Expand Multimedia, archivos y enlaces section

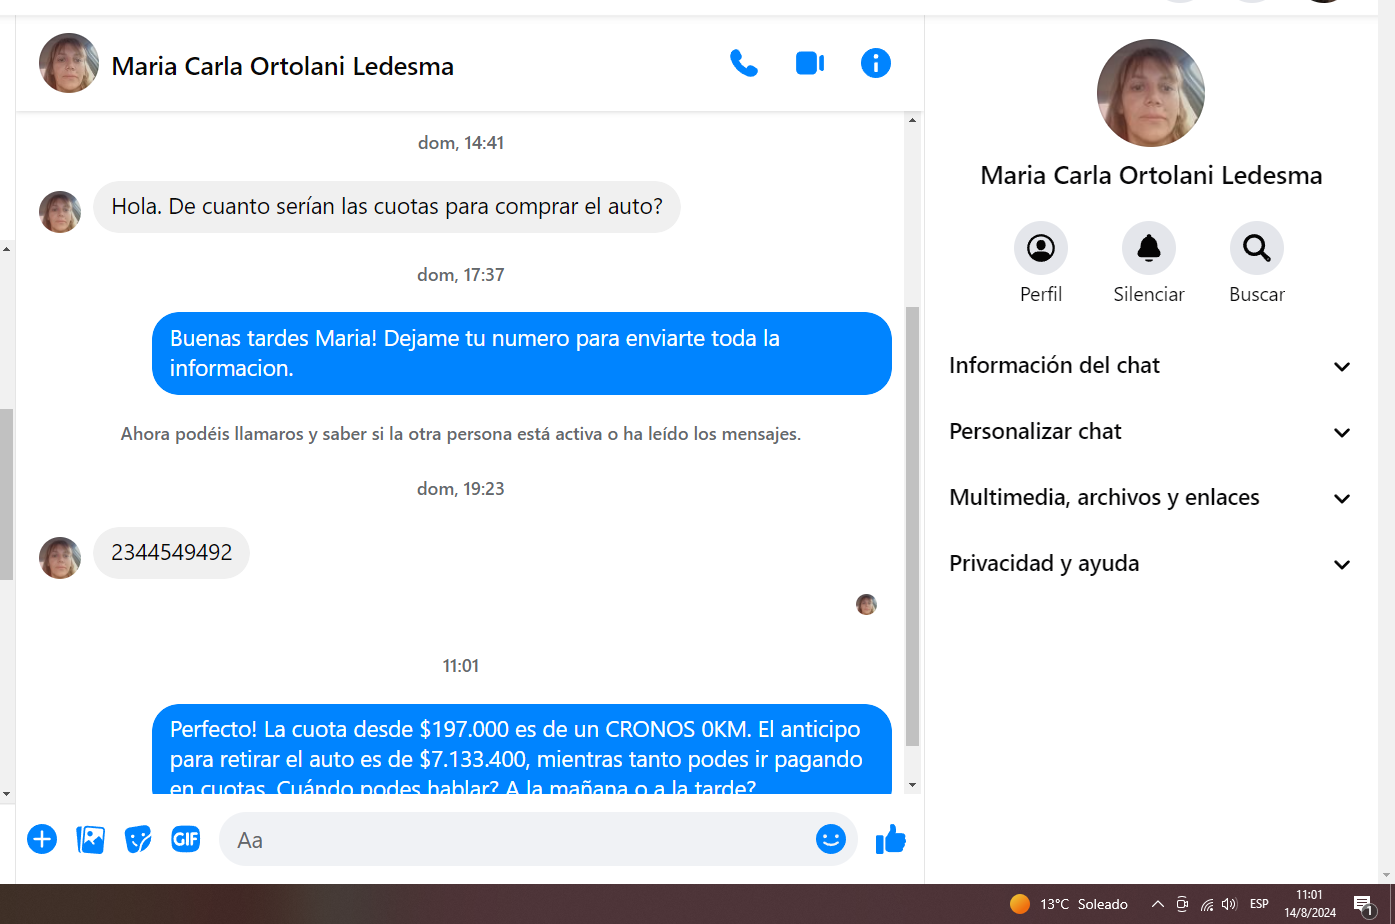[1150, 498]
